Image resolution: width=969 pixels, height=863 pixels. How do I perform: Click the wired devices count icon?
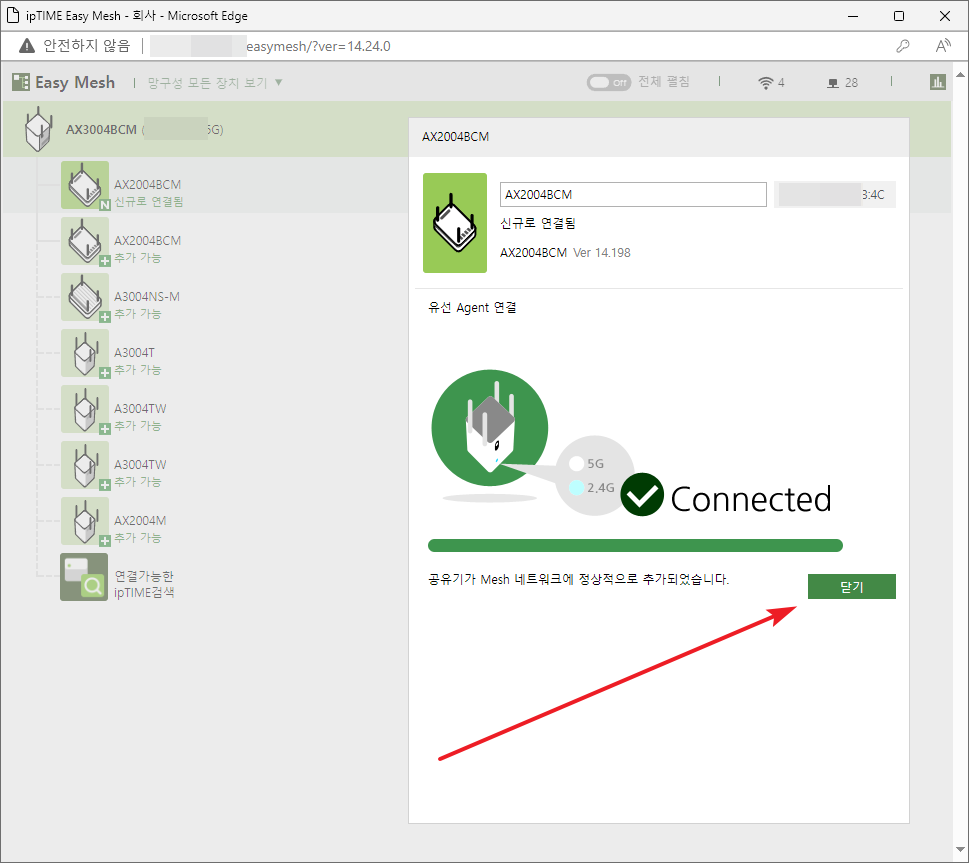click(833, 83)
